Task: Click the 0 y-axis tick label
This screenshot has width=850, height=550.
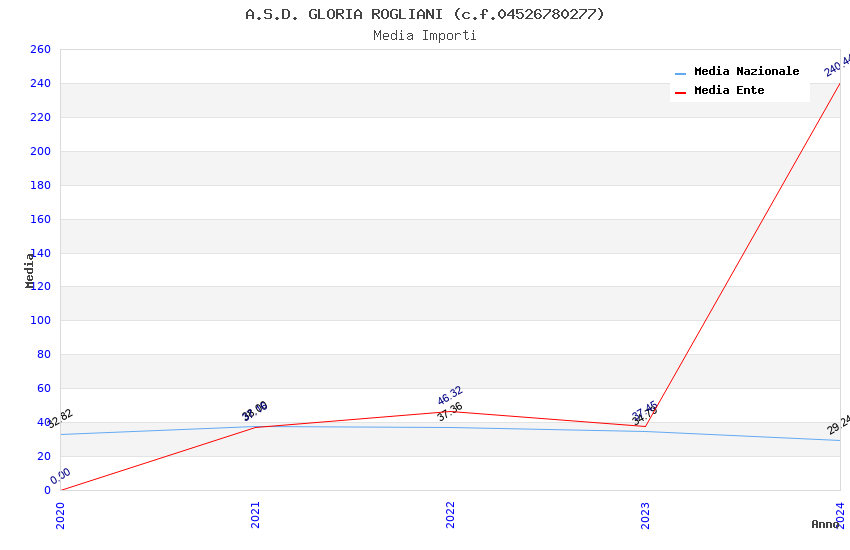Action: click(x=47, y=490)
